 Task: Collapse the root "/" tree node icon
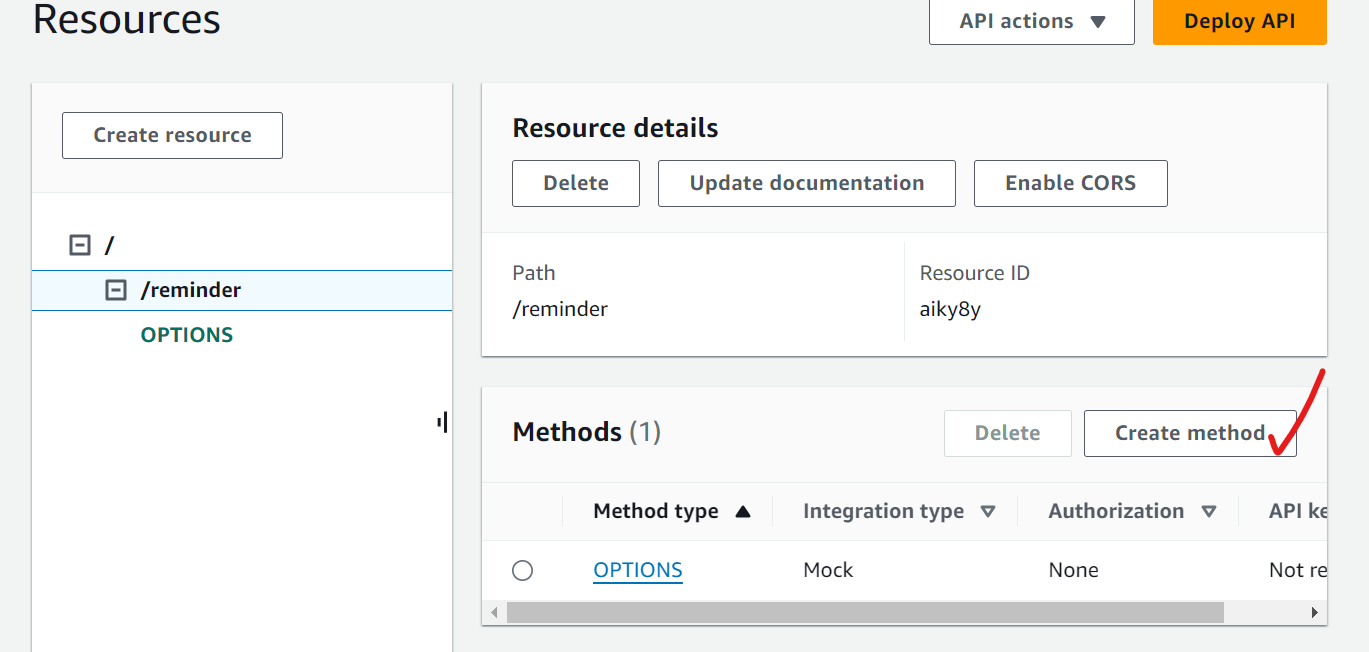click(80, 246)
